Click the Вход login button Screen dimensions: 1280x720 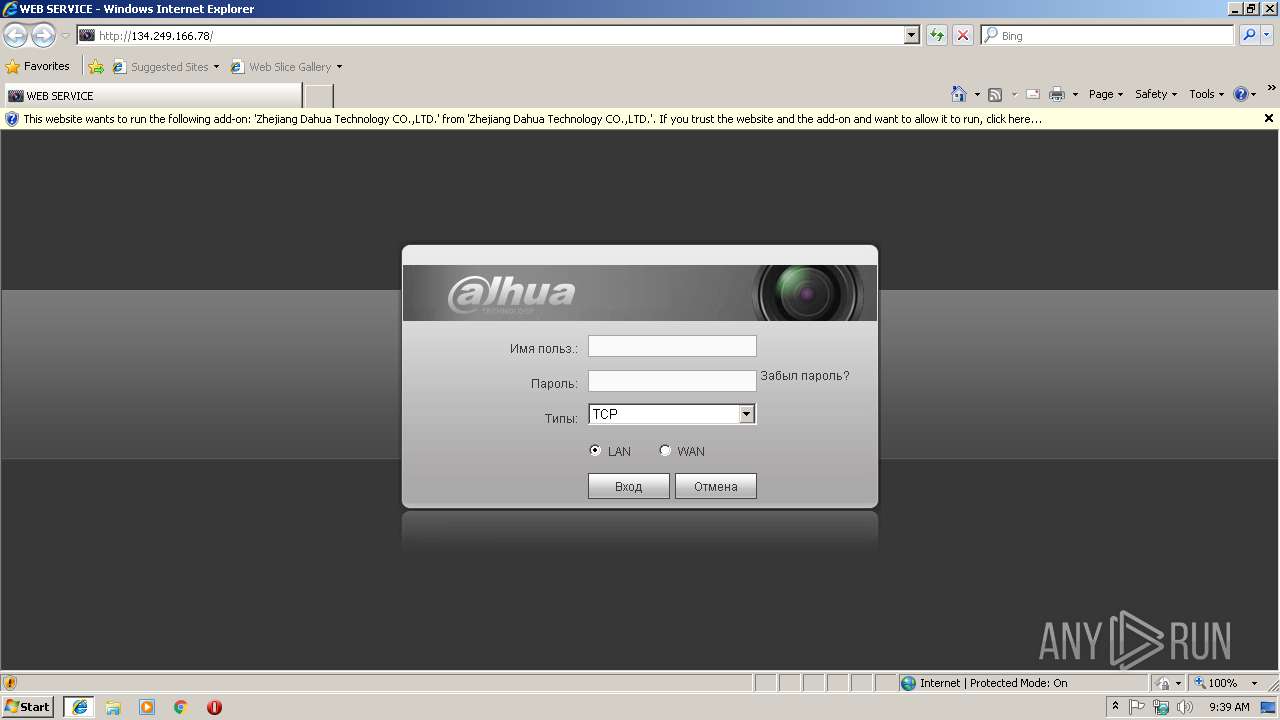click(x=629, y=486)
